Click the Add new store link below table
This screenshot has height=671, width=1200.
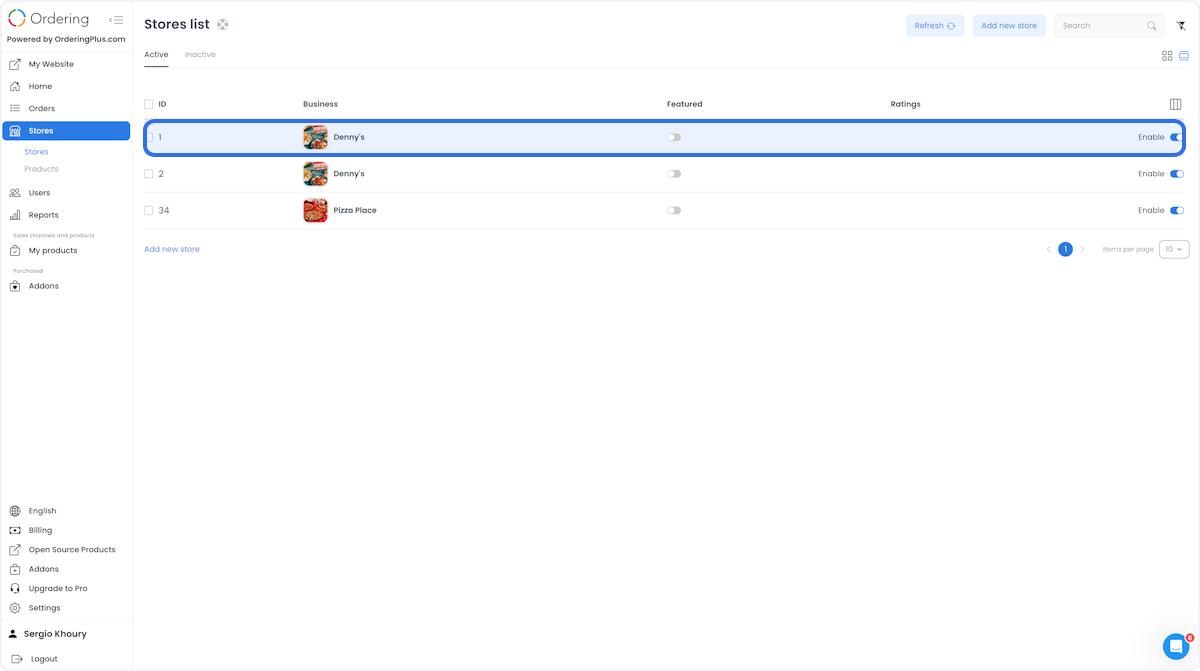point(172,249)
